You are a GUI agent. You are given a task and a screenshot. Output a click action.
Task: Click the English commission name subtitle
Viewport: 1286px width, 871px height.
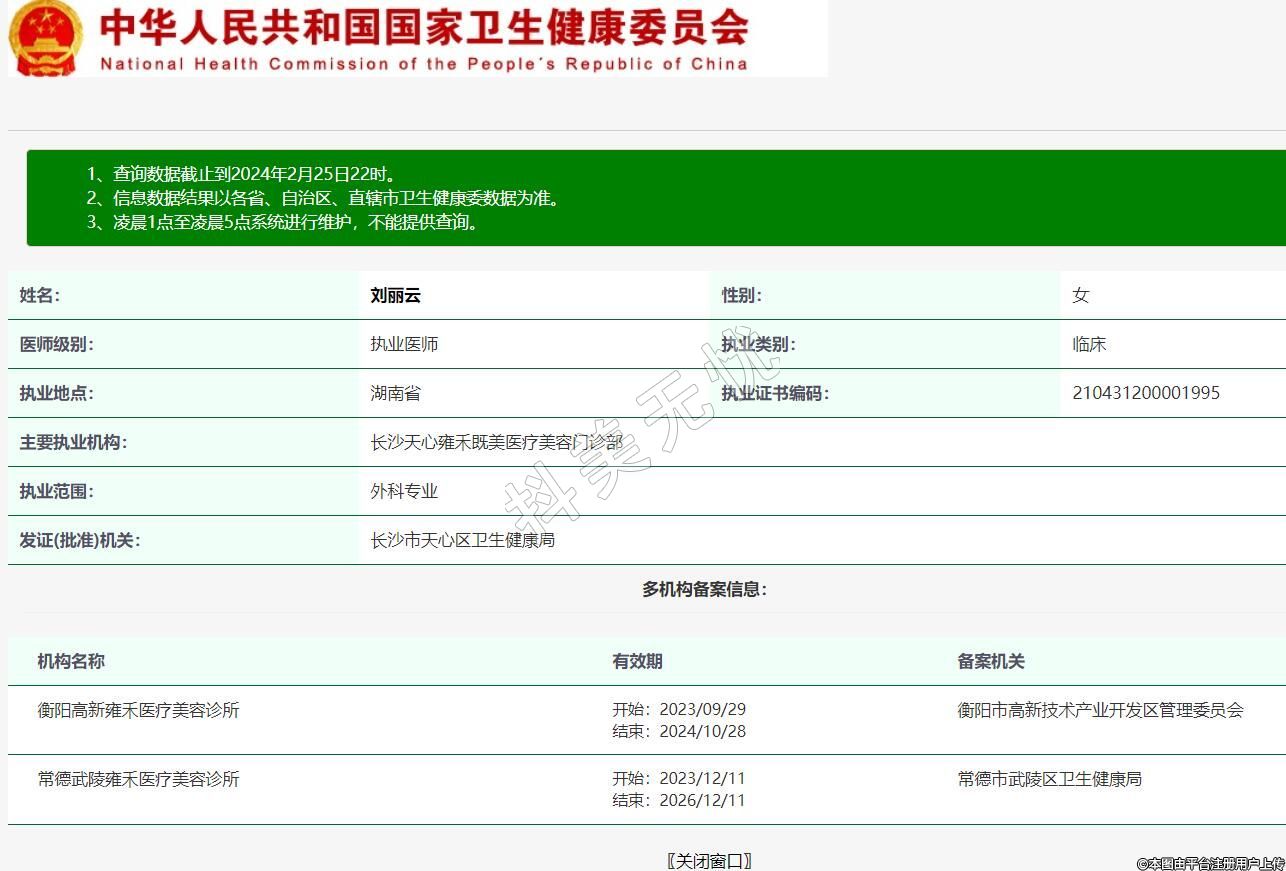[423, 64]
